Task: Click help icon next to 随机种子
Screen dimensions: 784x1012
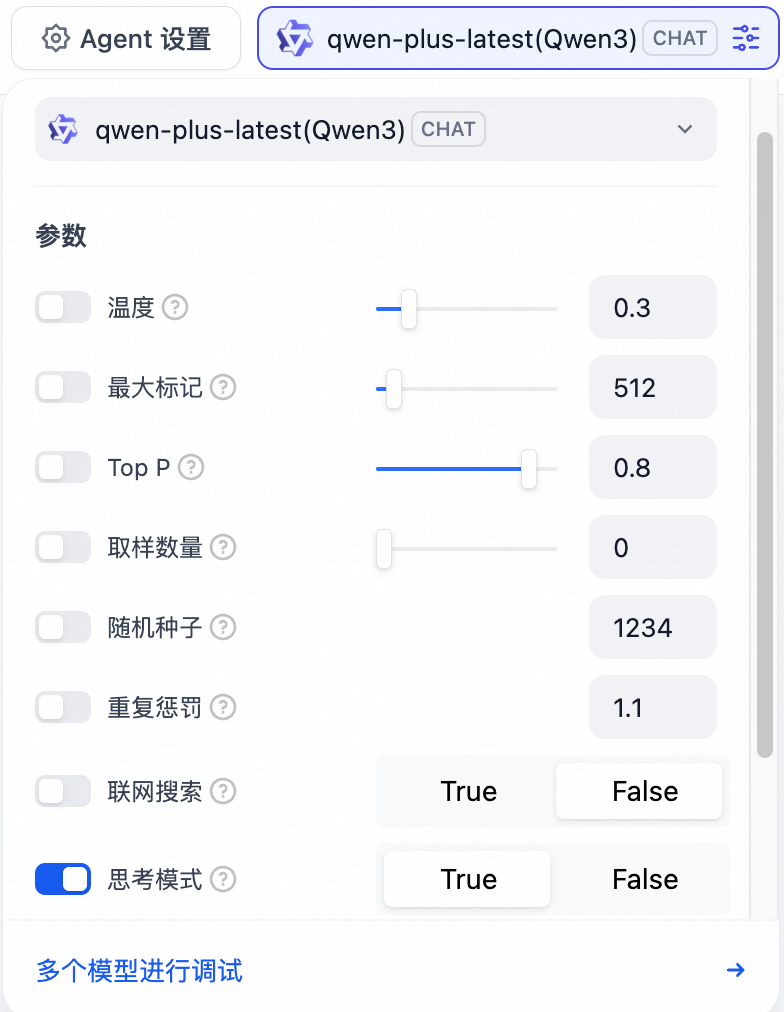Action: tap(223, 628)
